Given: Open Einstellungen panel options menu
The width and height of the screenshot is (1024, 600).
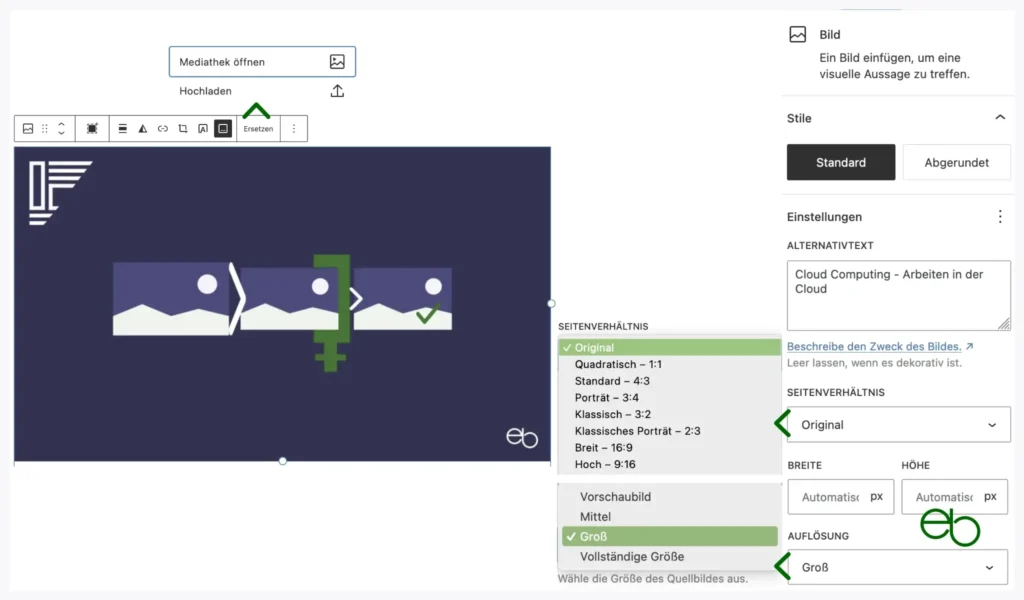Looking at the screenshot, I should point(999,217).
